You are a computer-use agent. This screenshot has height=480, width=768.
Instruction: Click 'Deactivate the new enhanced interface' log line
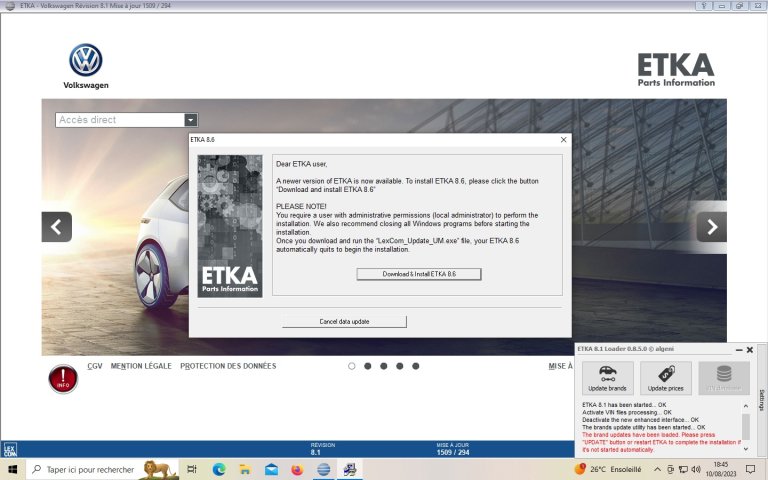pos(640,420)
